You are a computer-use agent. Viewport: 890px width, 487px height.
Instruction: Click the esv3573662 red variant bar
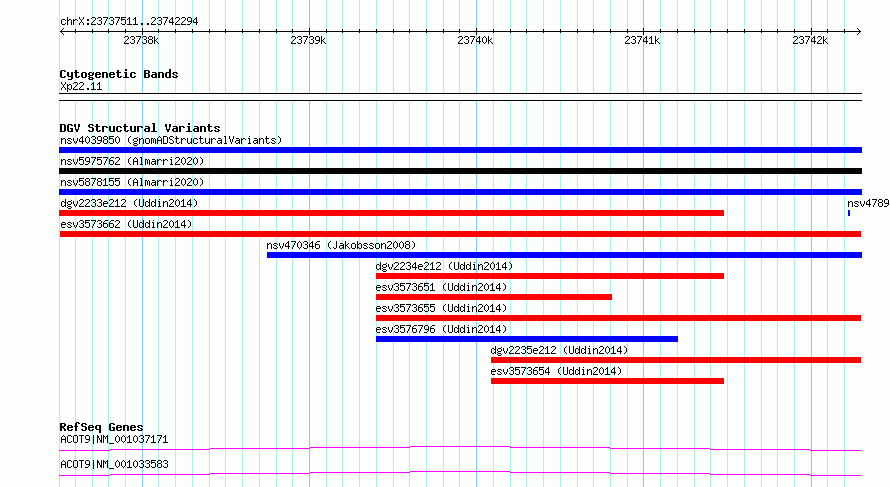pyautogui.click(x=460, y=234)
